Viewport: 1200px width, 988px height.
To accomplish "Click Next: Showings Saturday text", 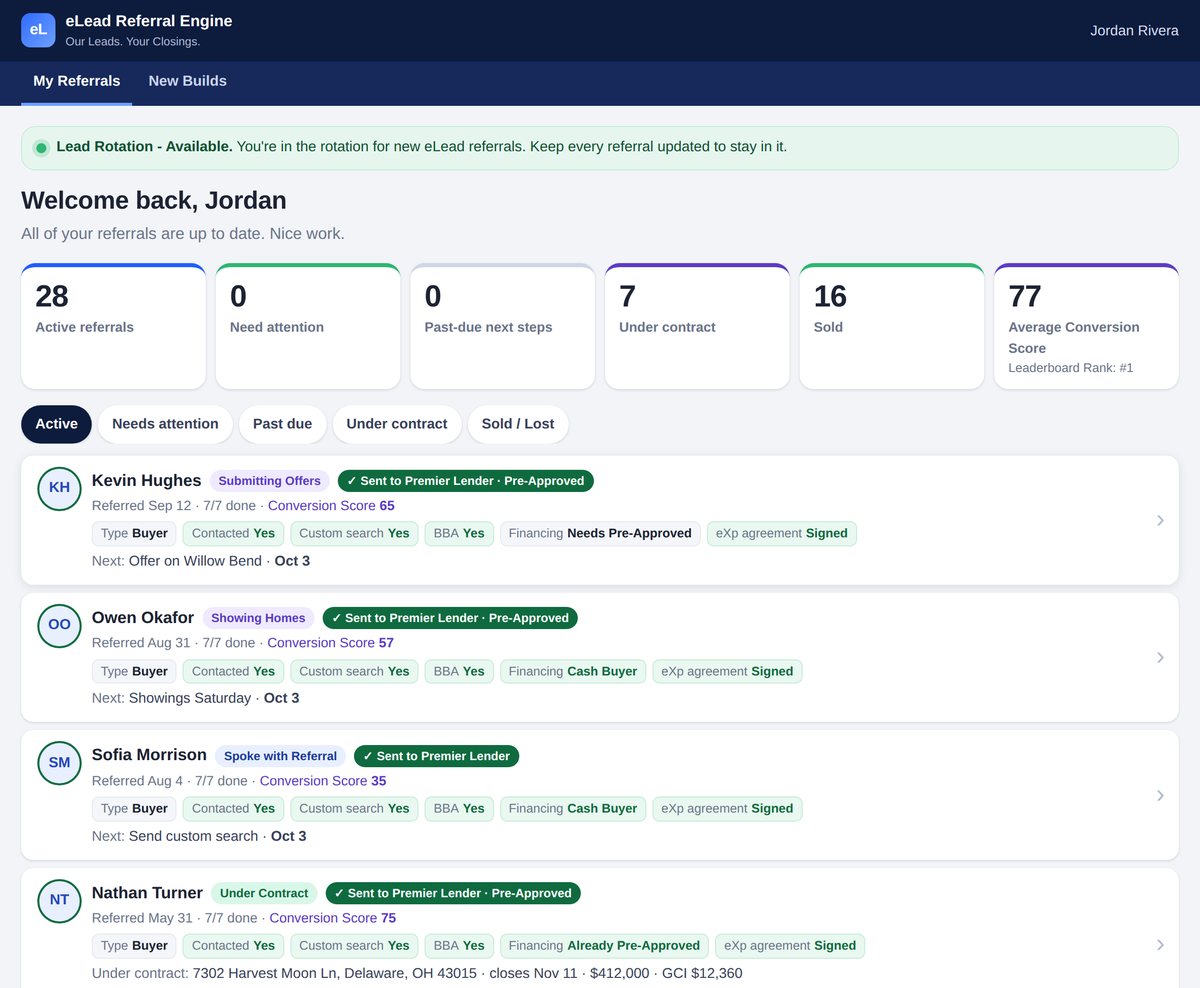I will 195,698.
